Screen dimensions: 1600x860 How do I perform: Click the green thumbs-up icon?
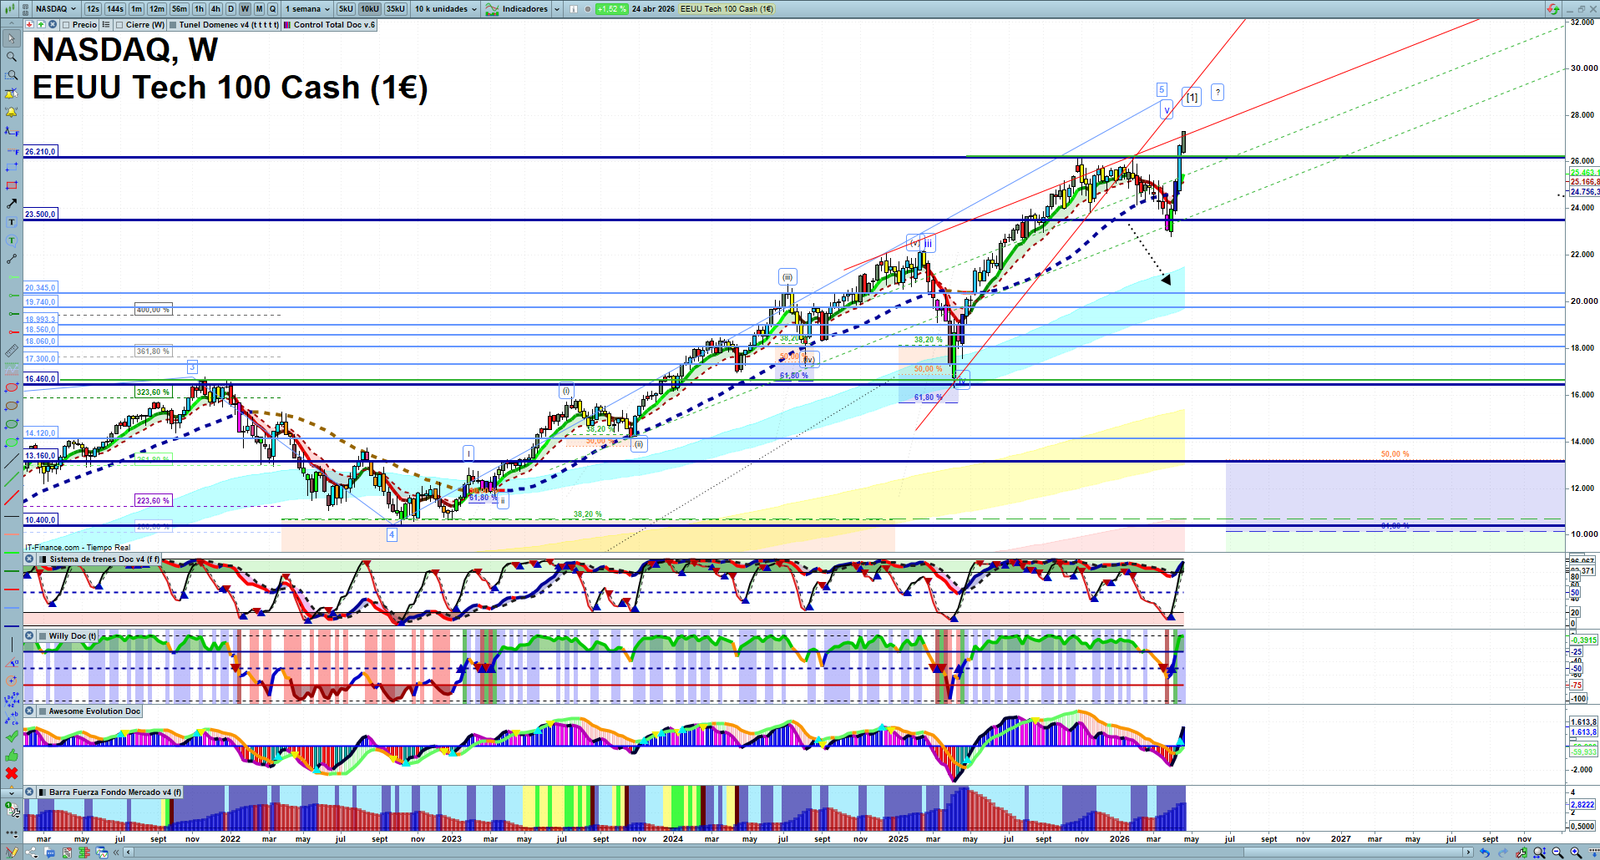(x=11, y=755)
